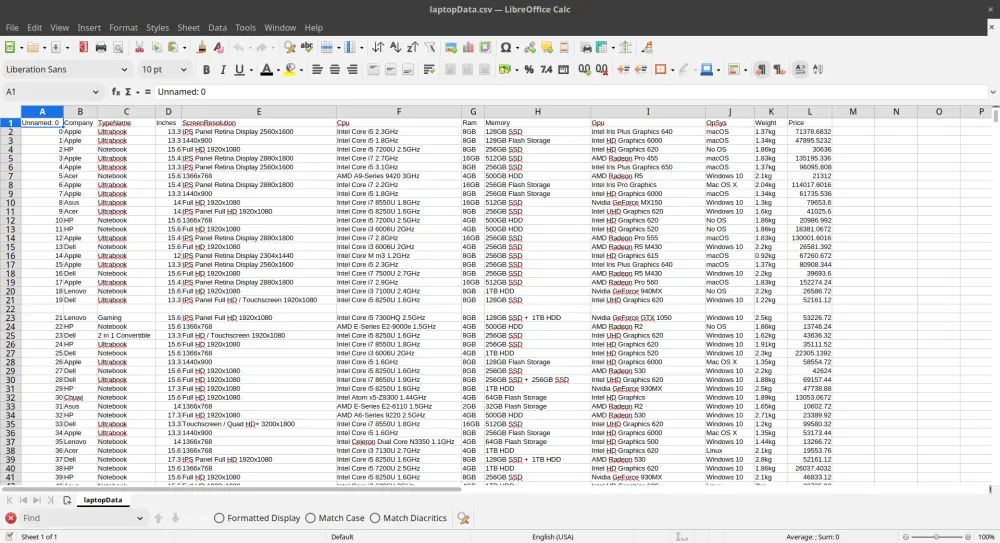Viewport: 1000px width, 543px height.
Task: Select Match Case radio option
Action: coord(335,518)
